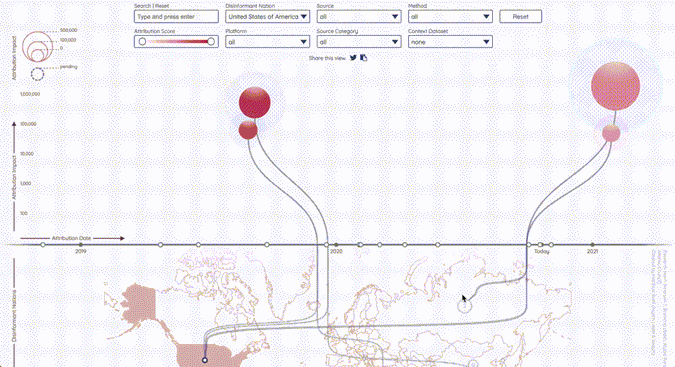675x367 pixels.
Task: Open the Source dropdown
Action: [359, 17]
